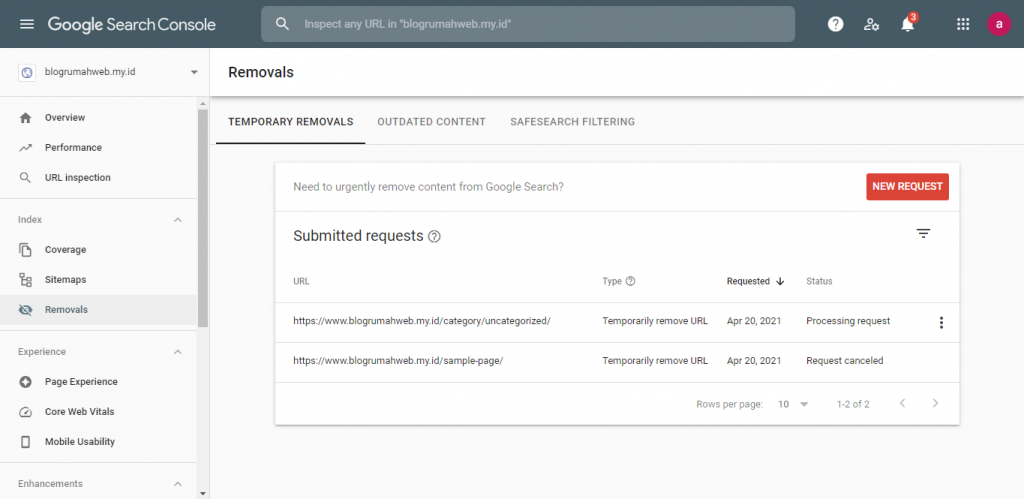The image size is (1024, 499).
Task: Click the URL column header
Action: coord(301,282)
